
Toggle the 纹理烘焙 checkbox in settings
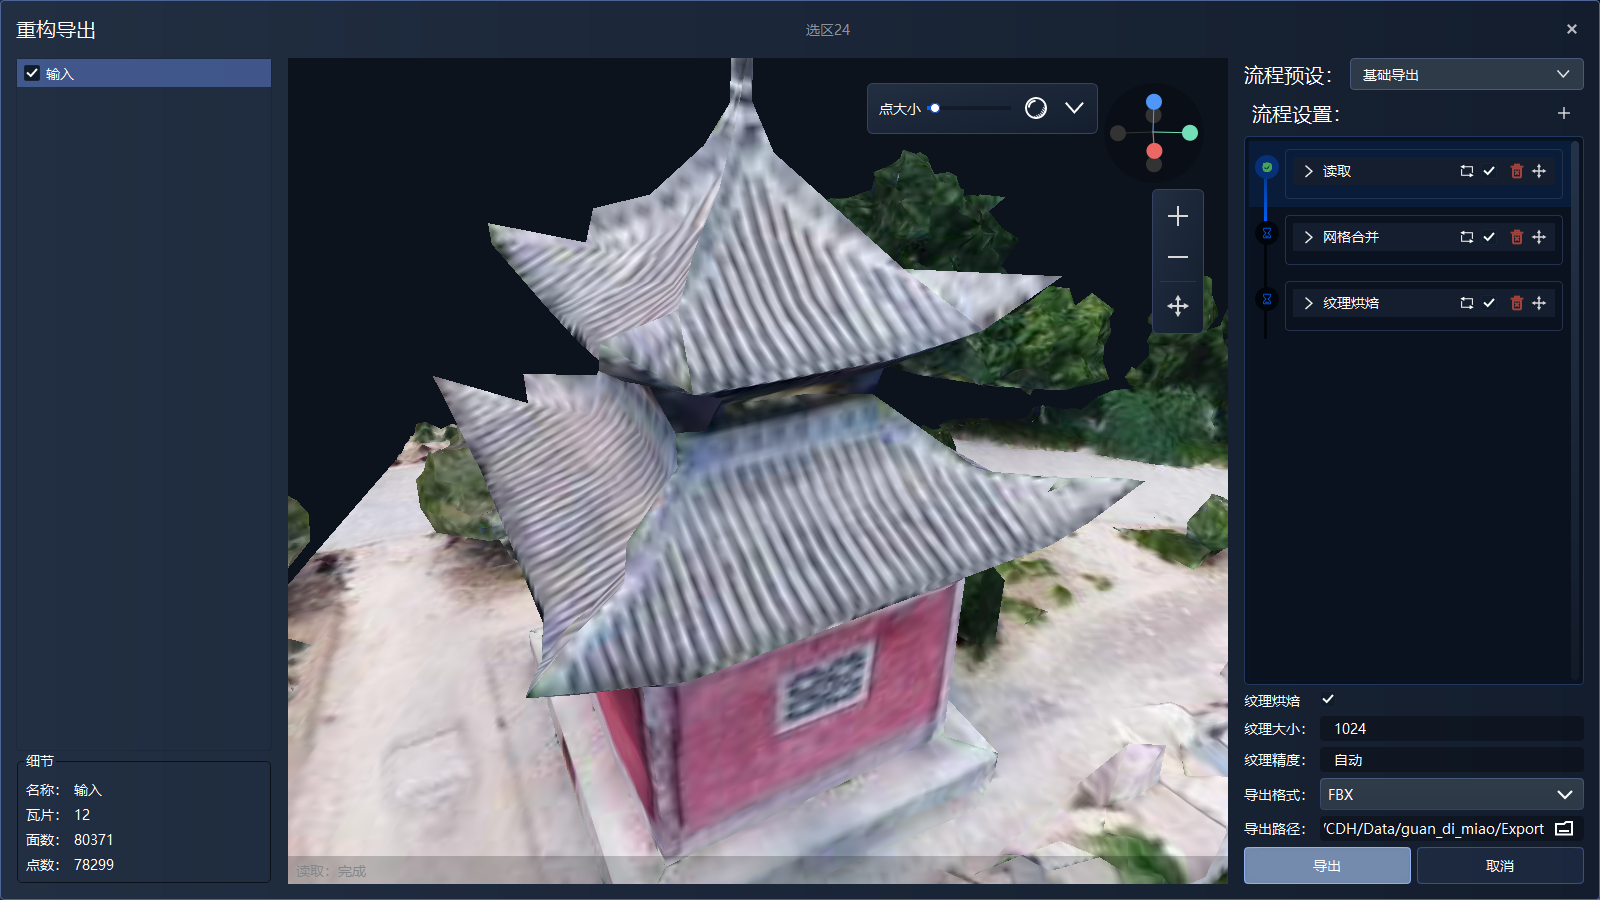(x=1328, y=700)
